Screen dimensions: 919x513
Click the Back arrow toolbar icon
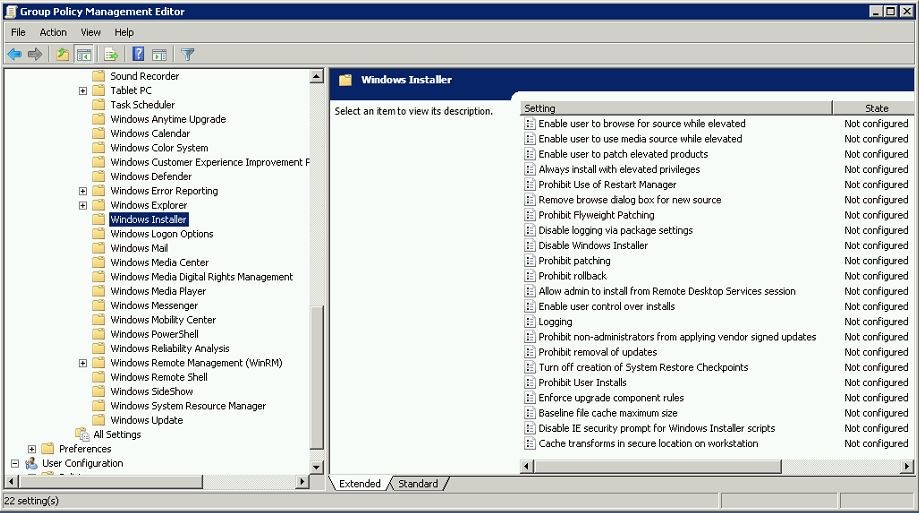15,55
